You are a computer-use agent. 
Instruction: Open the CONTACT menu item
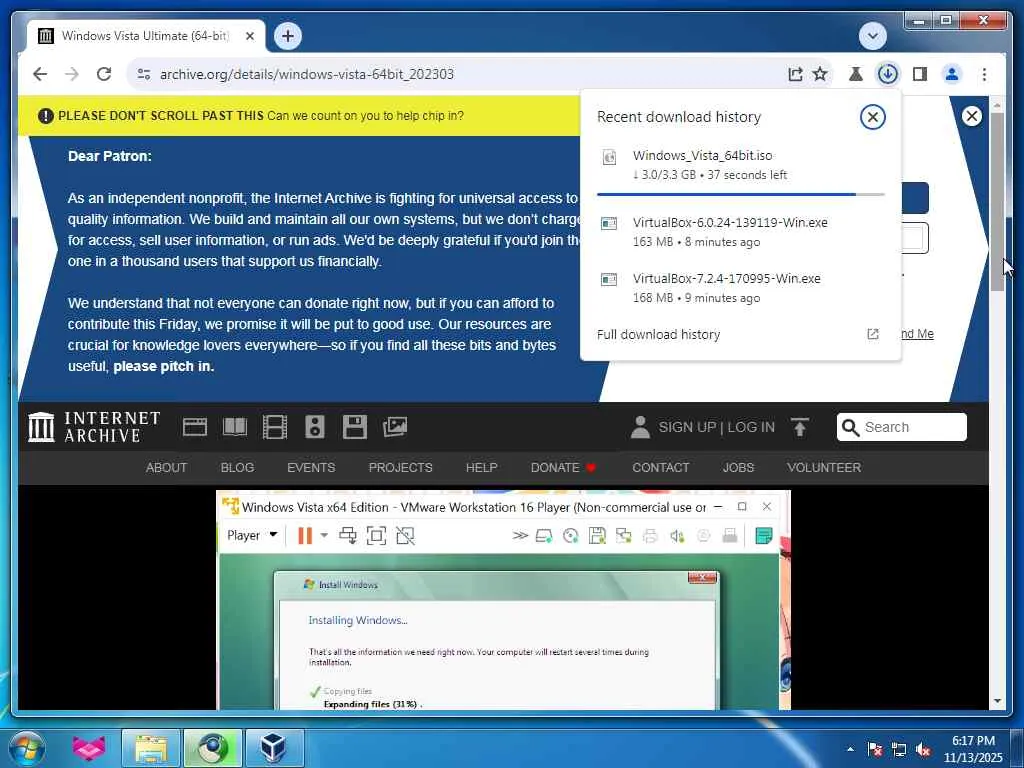pos(660,468)
